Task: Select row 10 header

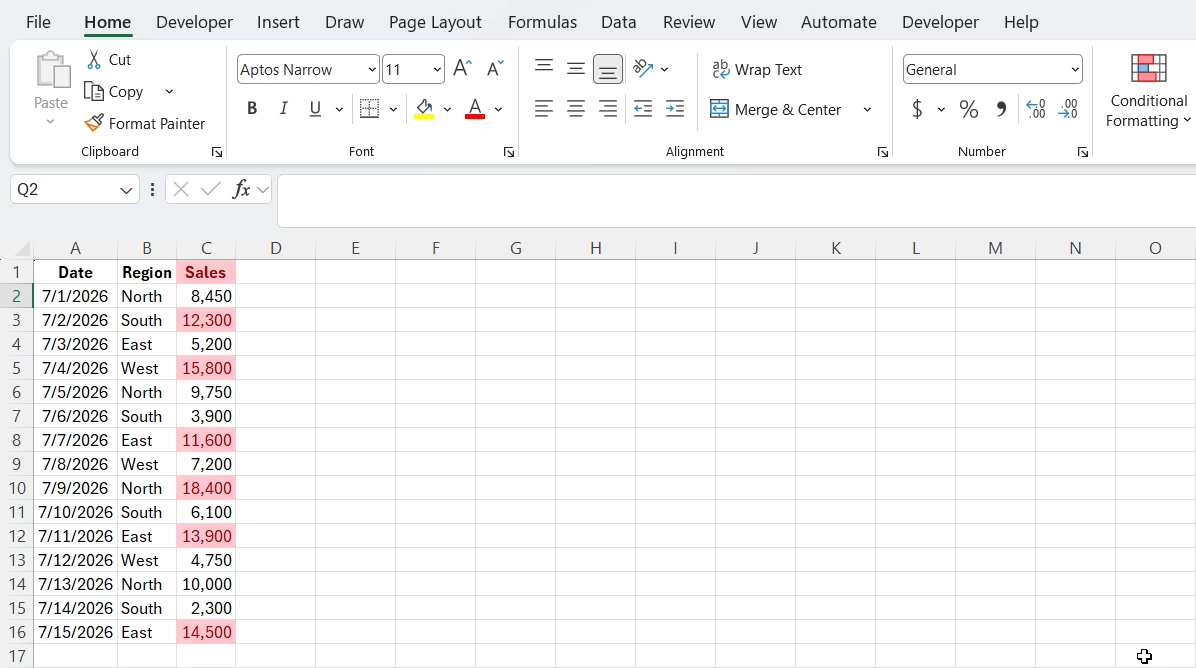Action: [17, 488]
